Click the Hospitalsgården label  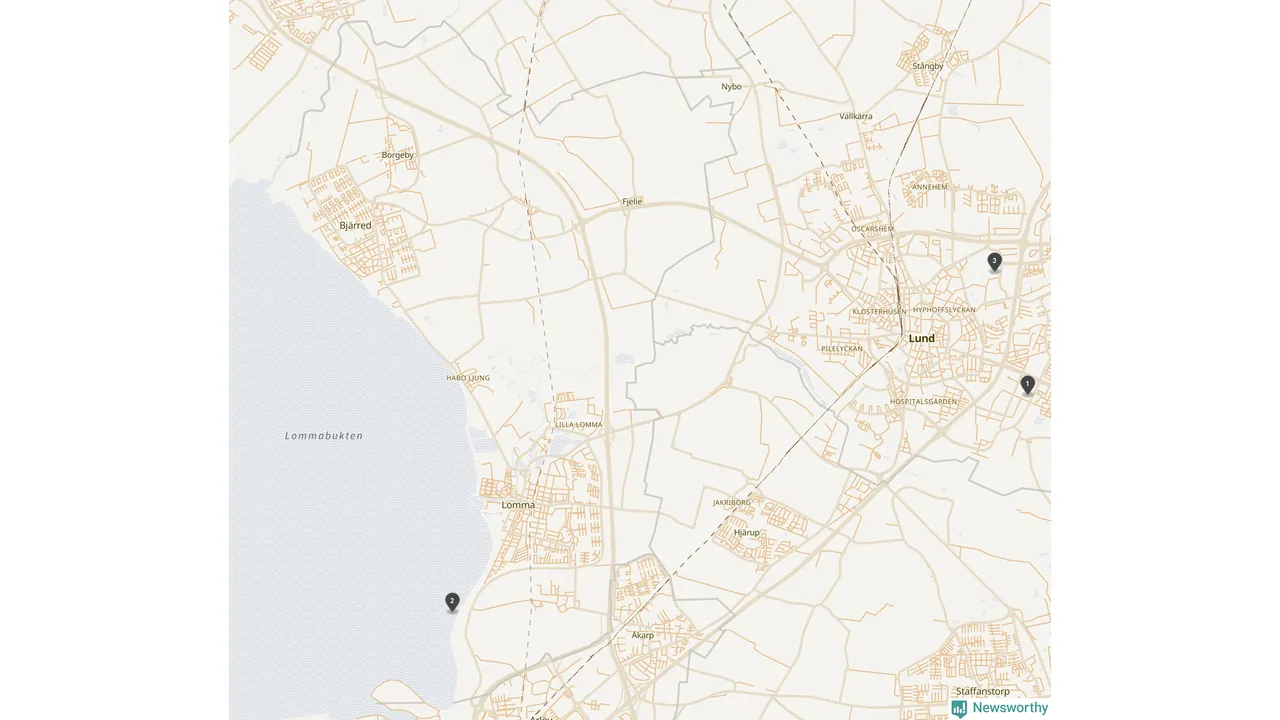(x=923, y=401)
